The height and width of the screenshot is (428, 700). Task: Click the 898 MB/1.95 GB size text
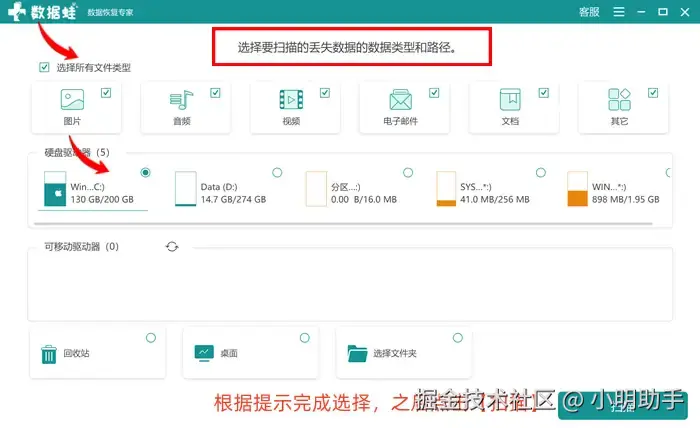click(625, 199)
